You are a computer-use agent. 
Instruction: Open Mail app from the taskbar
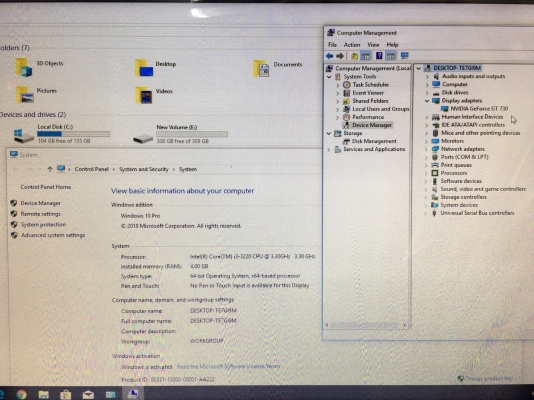coord(88,394)
